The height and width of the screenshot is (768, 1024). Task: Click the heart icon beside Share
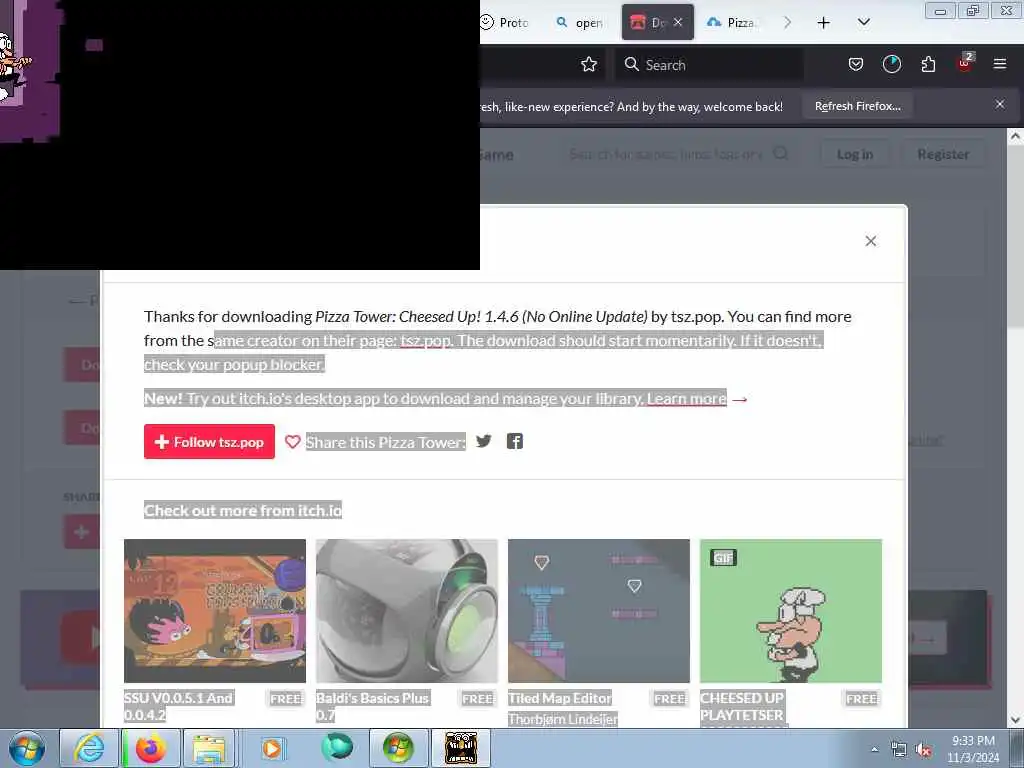click(x=293, y=442)
